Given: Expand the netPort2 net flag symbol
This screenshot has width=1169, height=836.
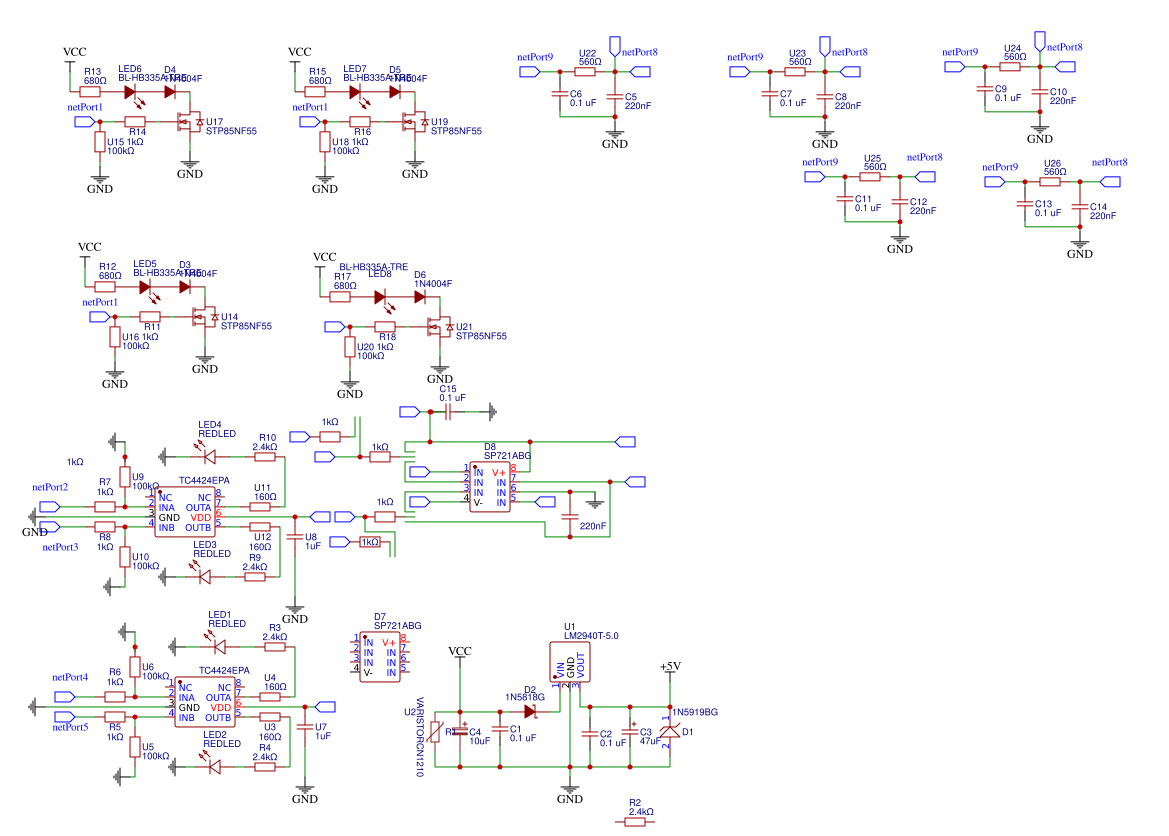Looking at the screenshot, I should 50,505.
